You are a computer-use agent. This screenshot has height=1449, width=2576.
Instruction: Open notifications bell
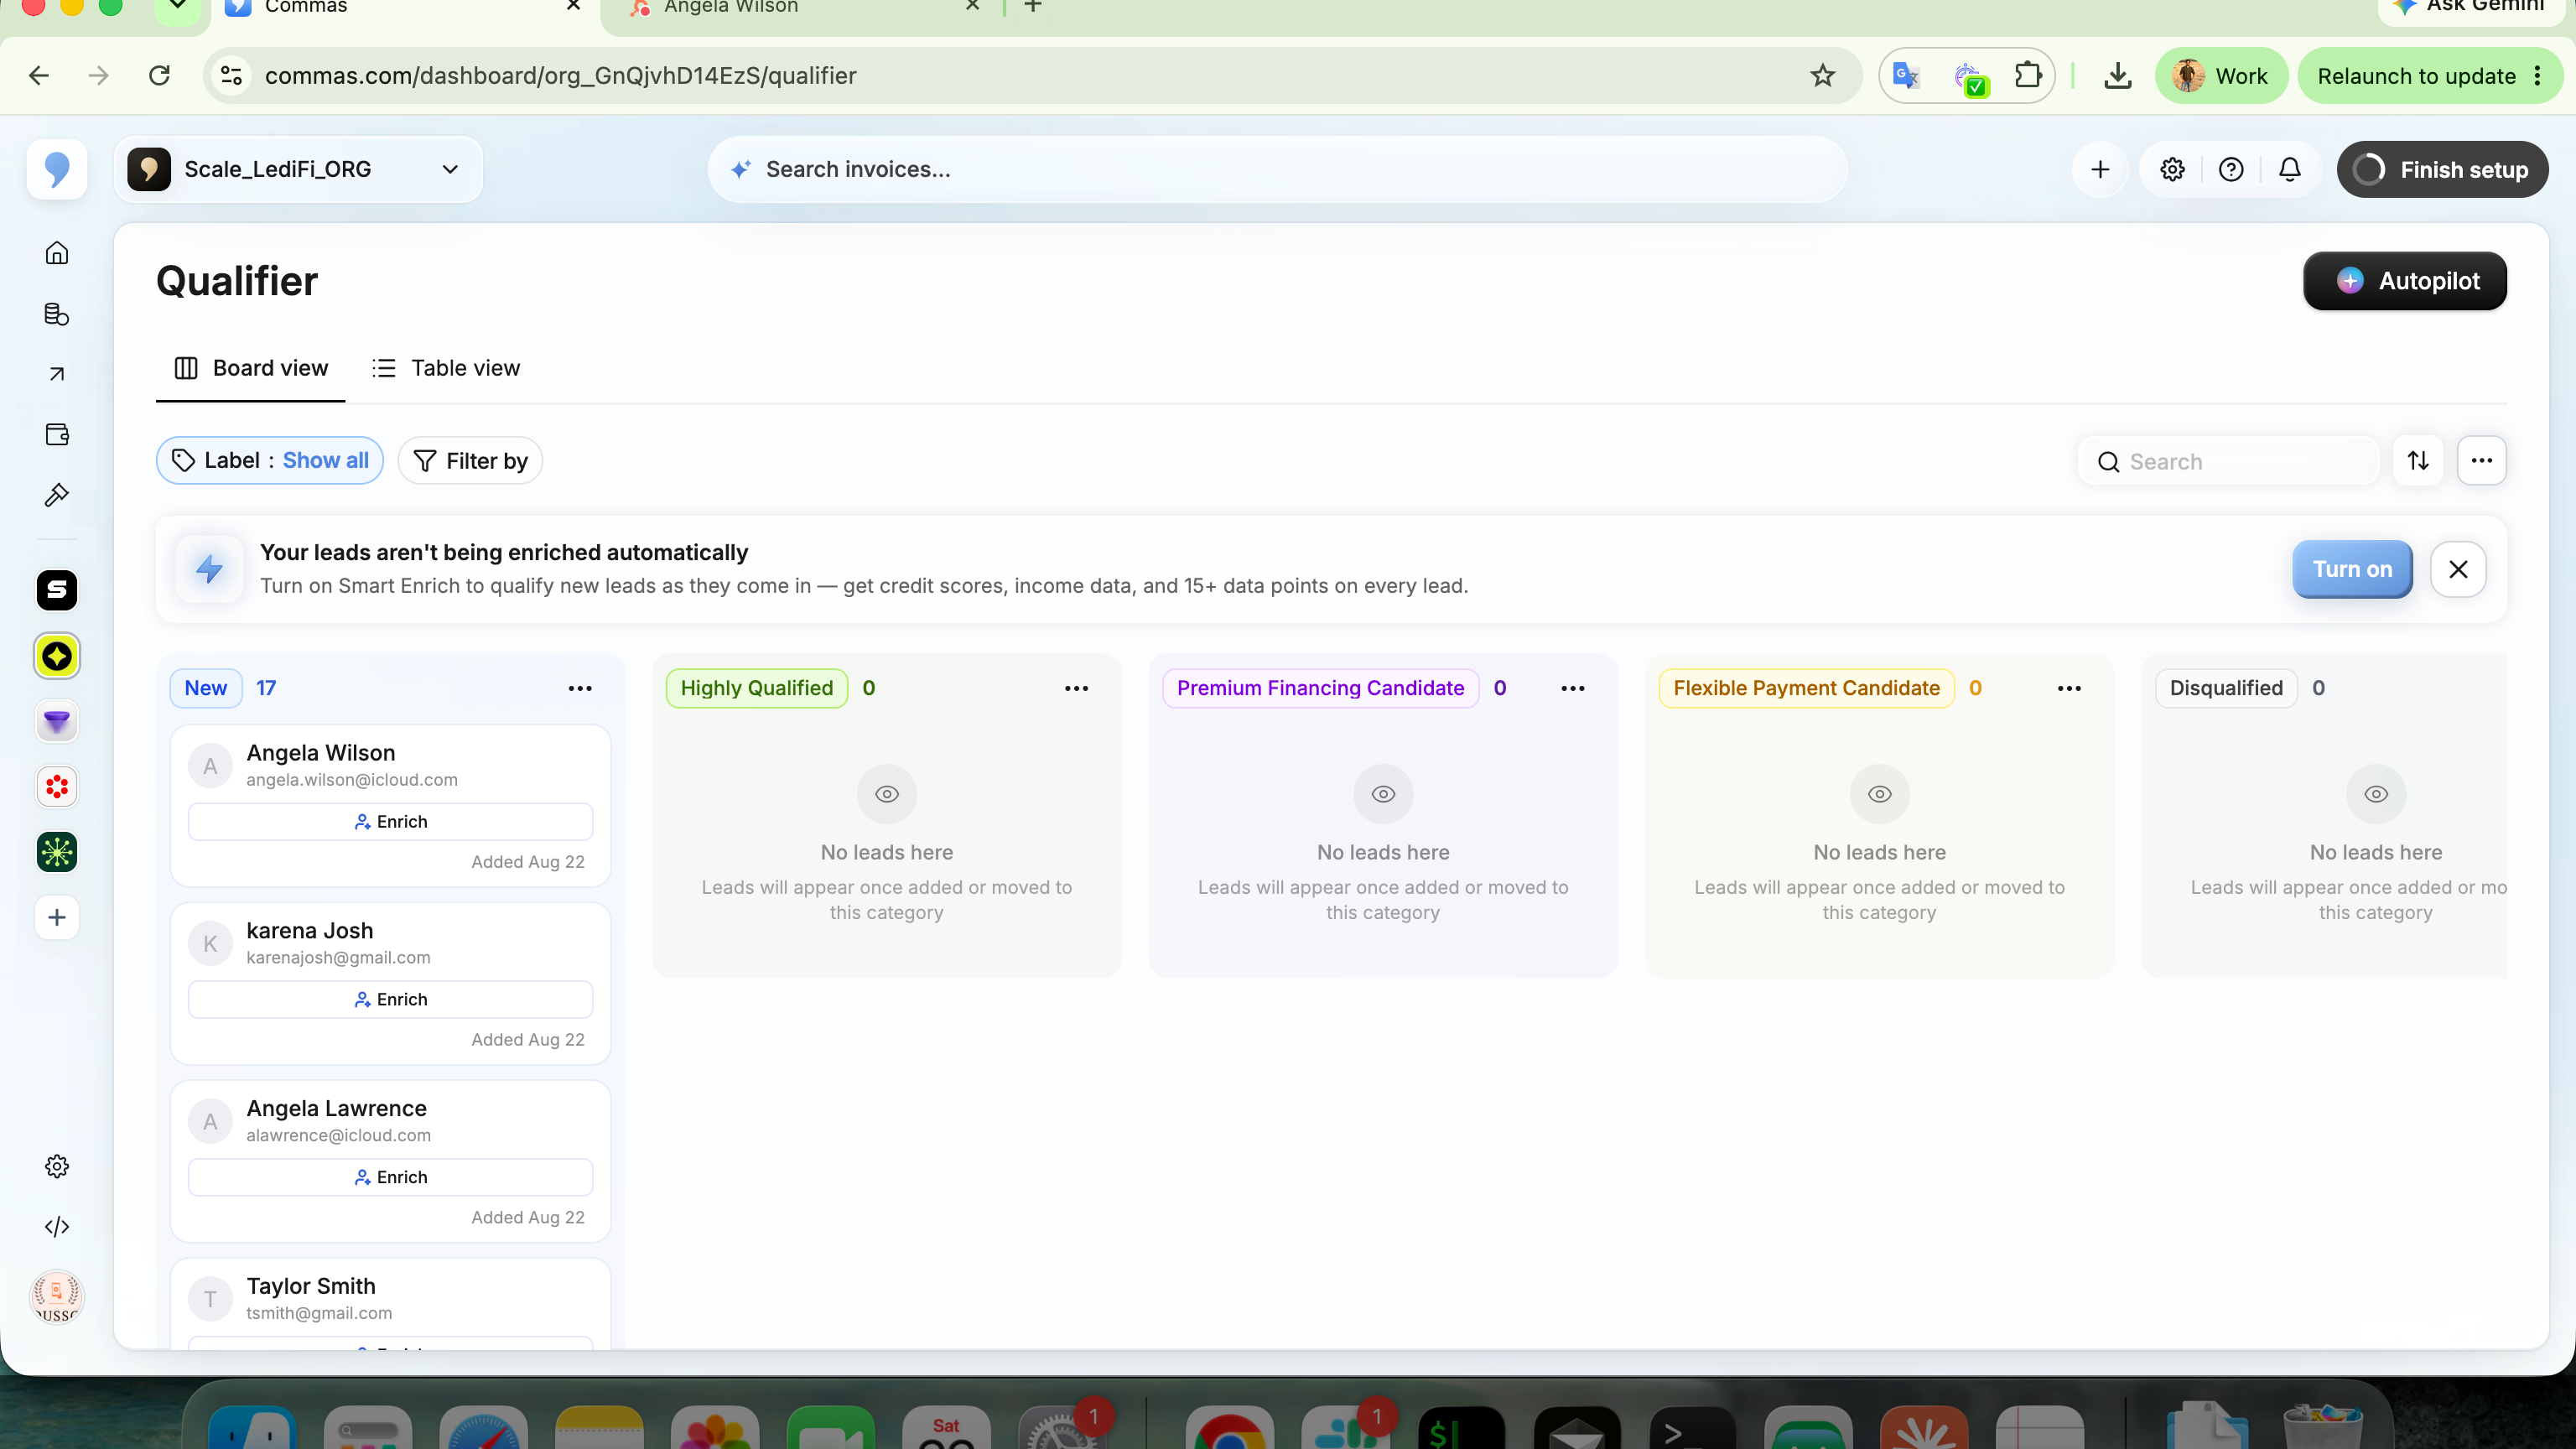pyautogui.click(x=2290, y=170)
